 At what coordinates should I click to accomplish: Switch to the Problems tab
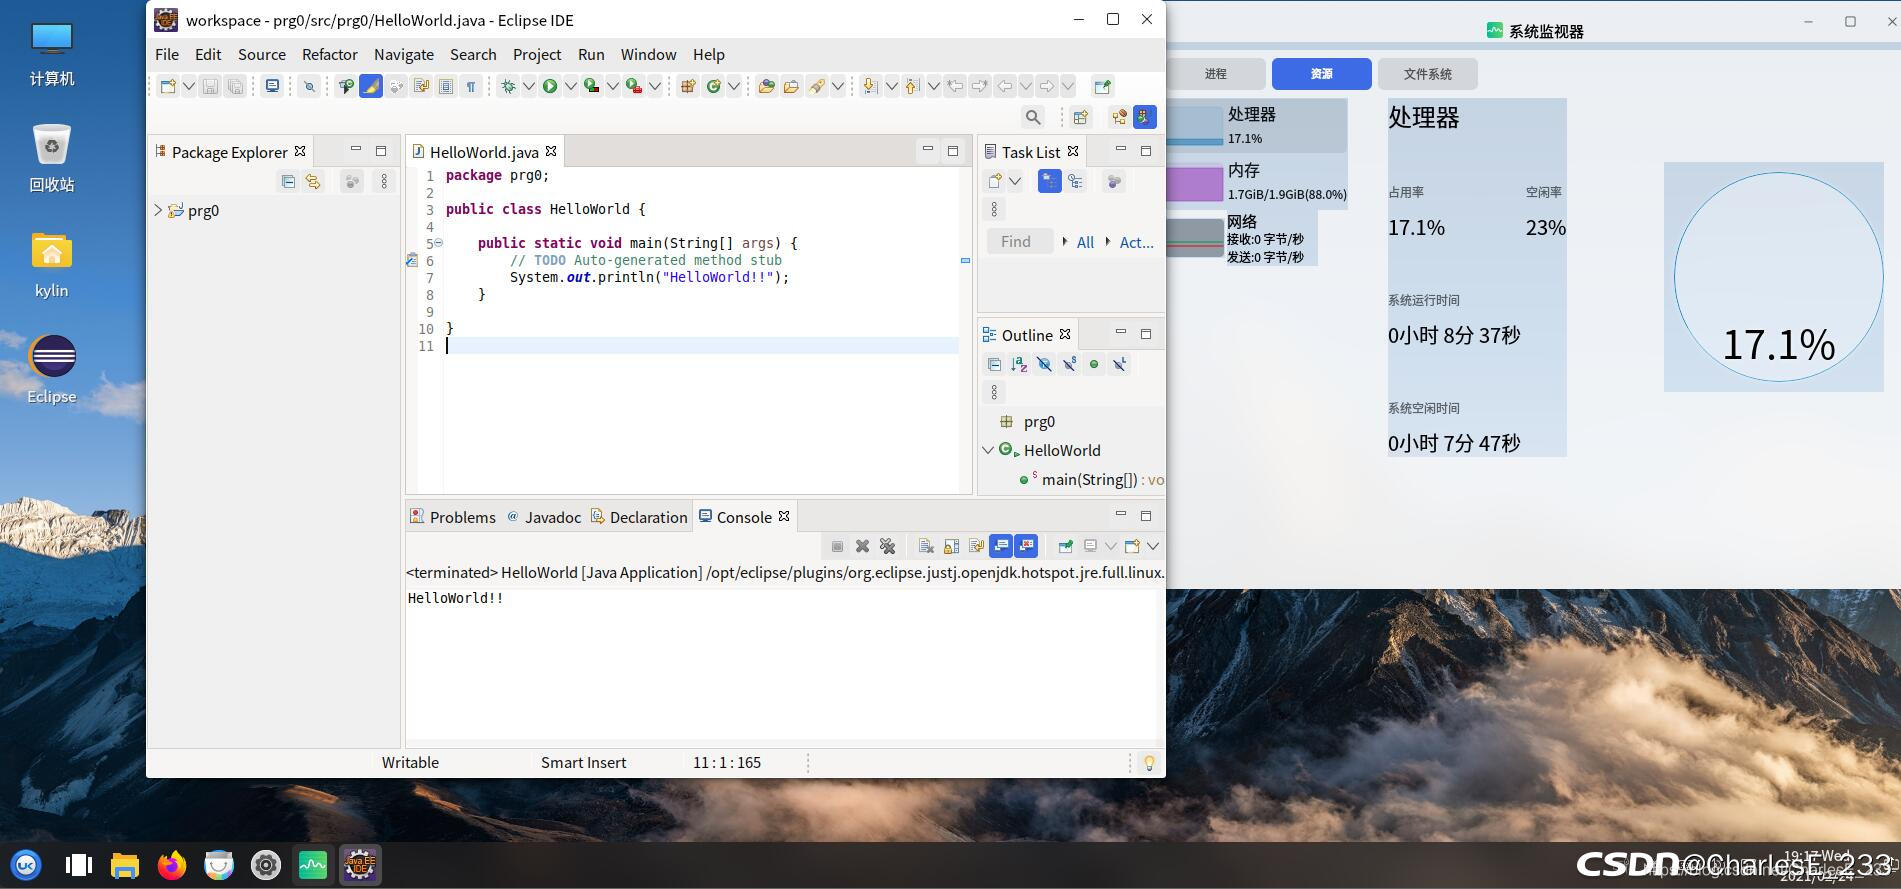453,517
